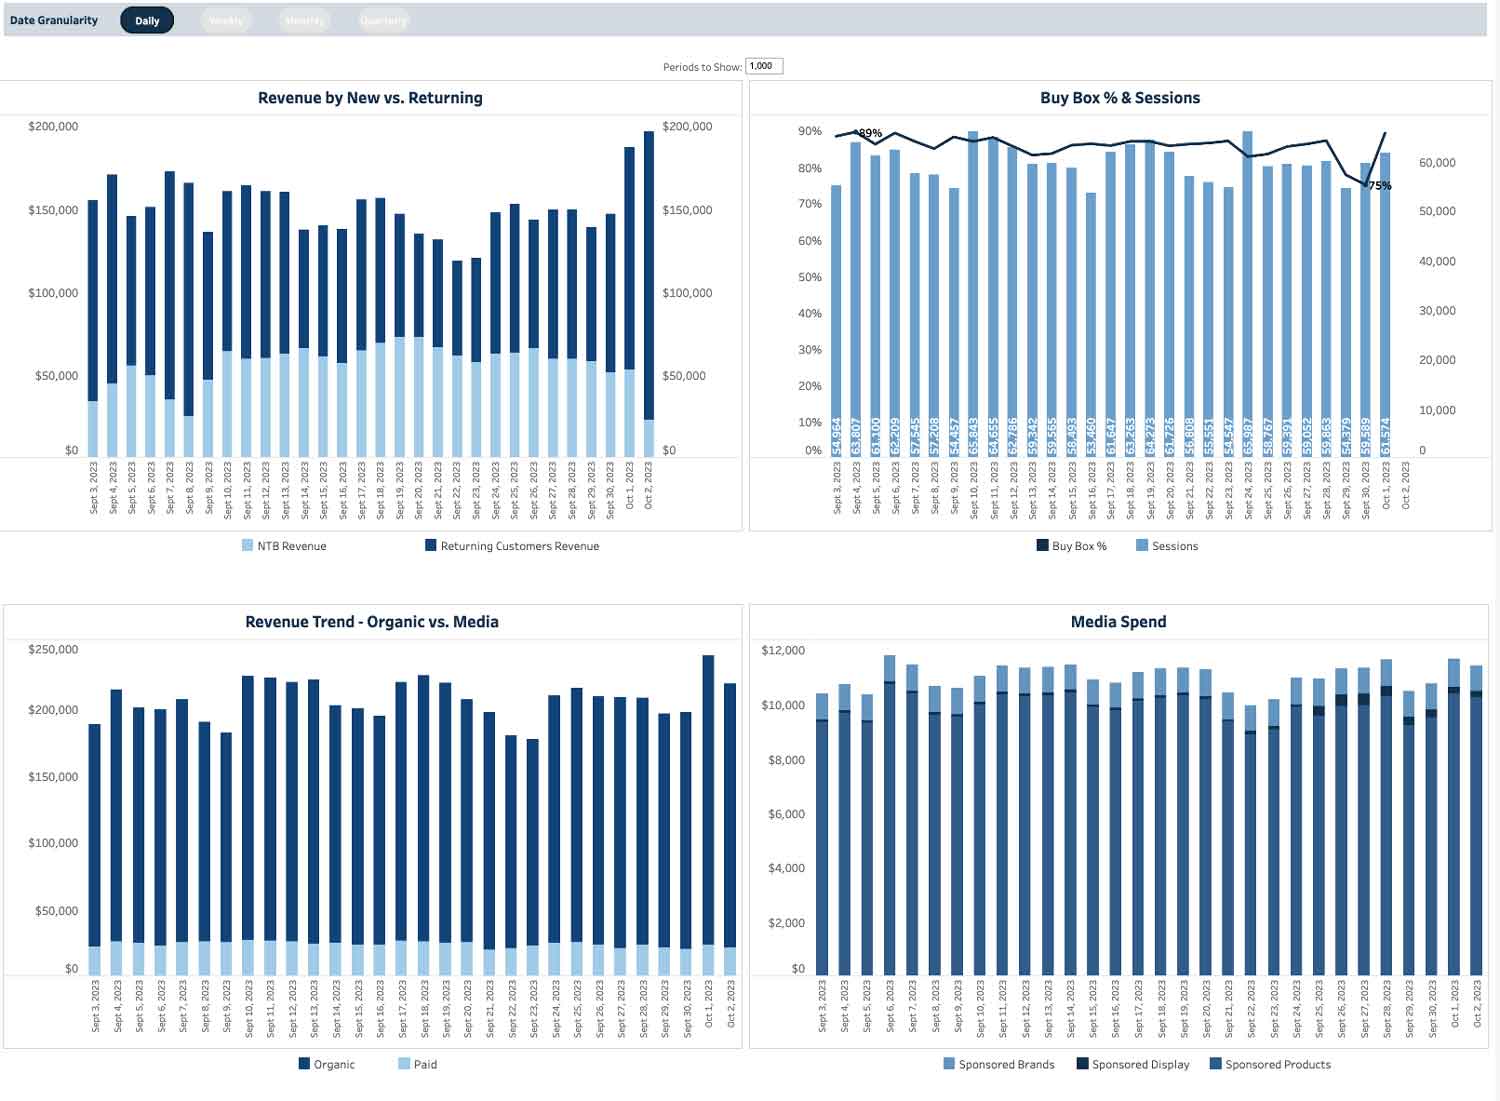Click the Buy Box % legend swatch
Screen dimensions: 1500x1101
(x=1042, y=545)
